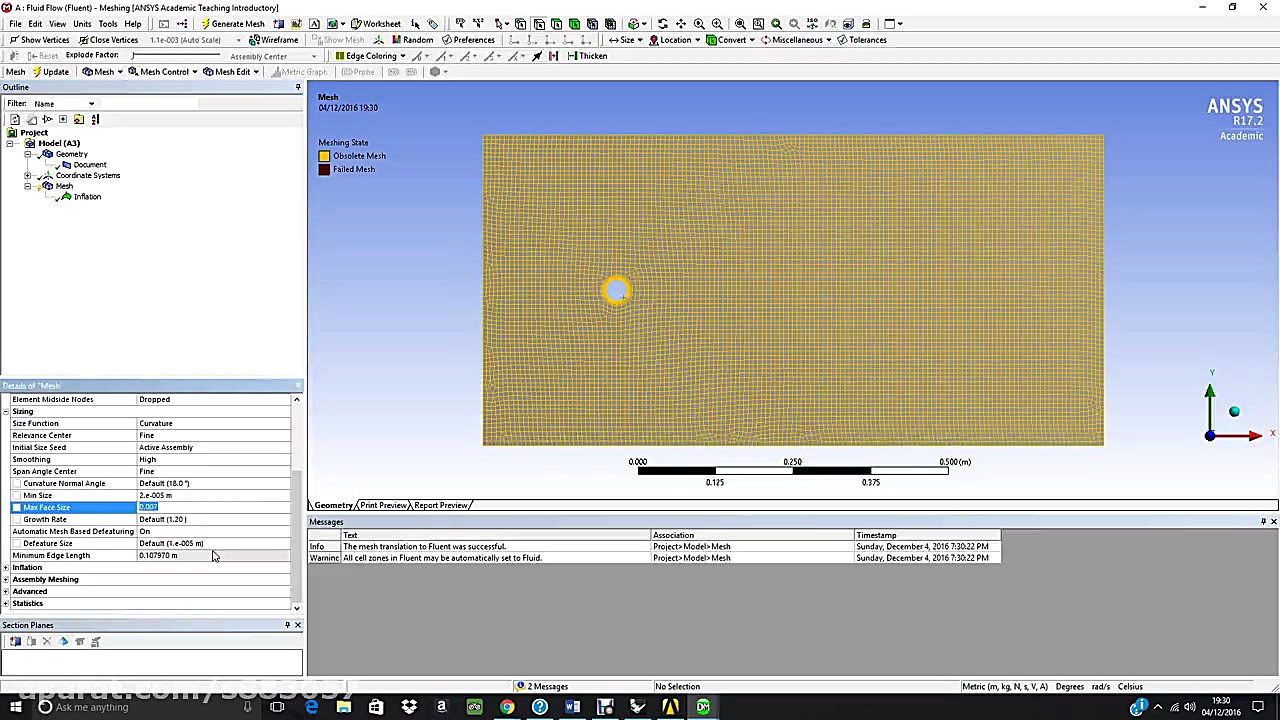The height and width of the screenshot is (720, 1280).
Task: Toggle Wireframe display mode
Action: [x=273, y=40]
